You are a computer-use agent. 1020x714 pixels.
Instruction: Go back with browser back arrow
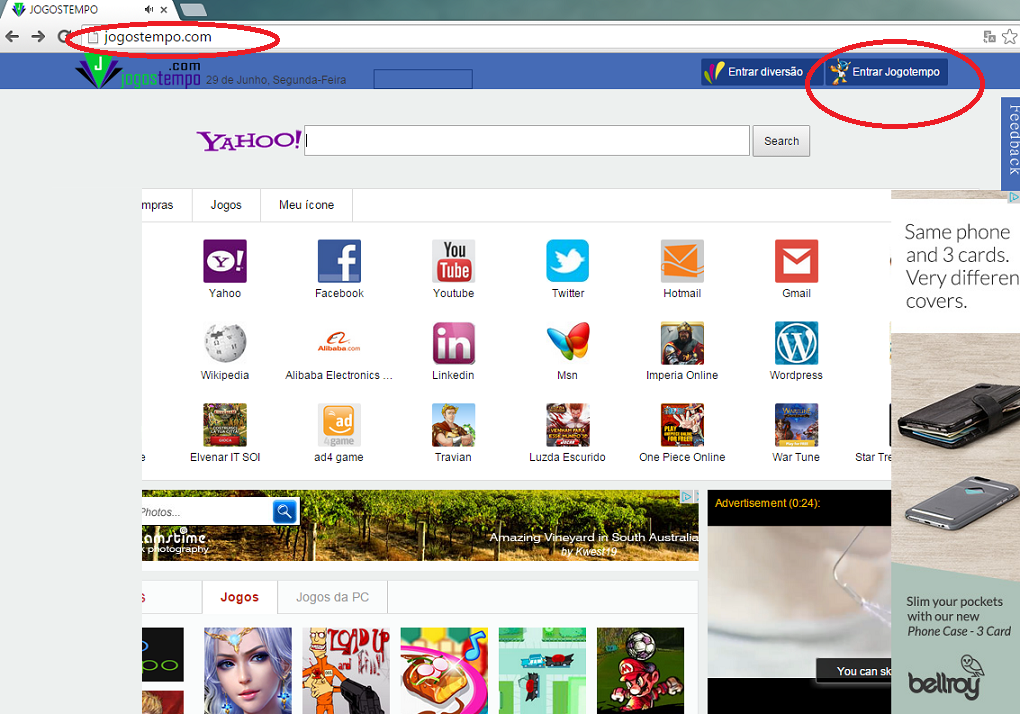pyautogui.click(x=12, y=36)
